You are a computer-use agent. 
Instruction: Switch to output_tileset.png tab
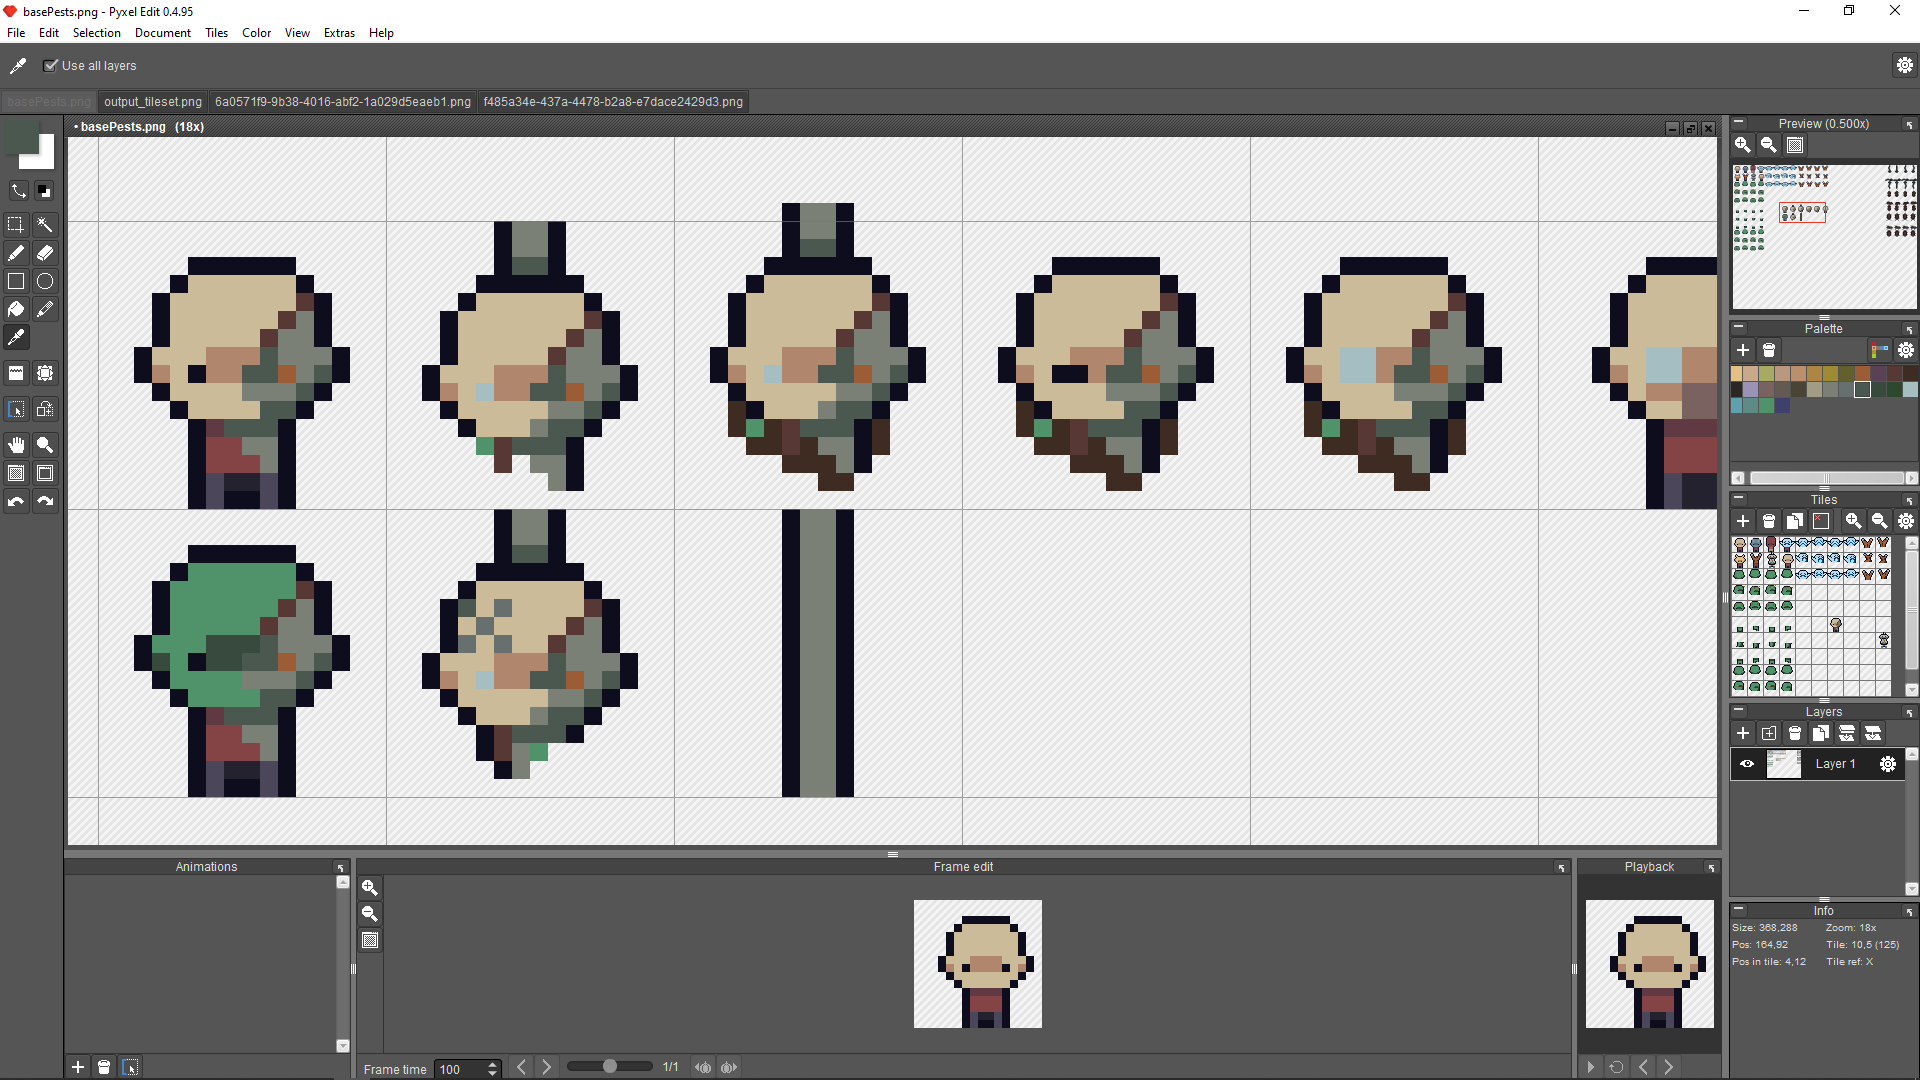(153, 102)
